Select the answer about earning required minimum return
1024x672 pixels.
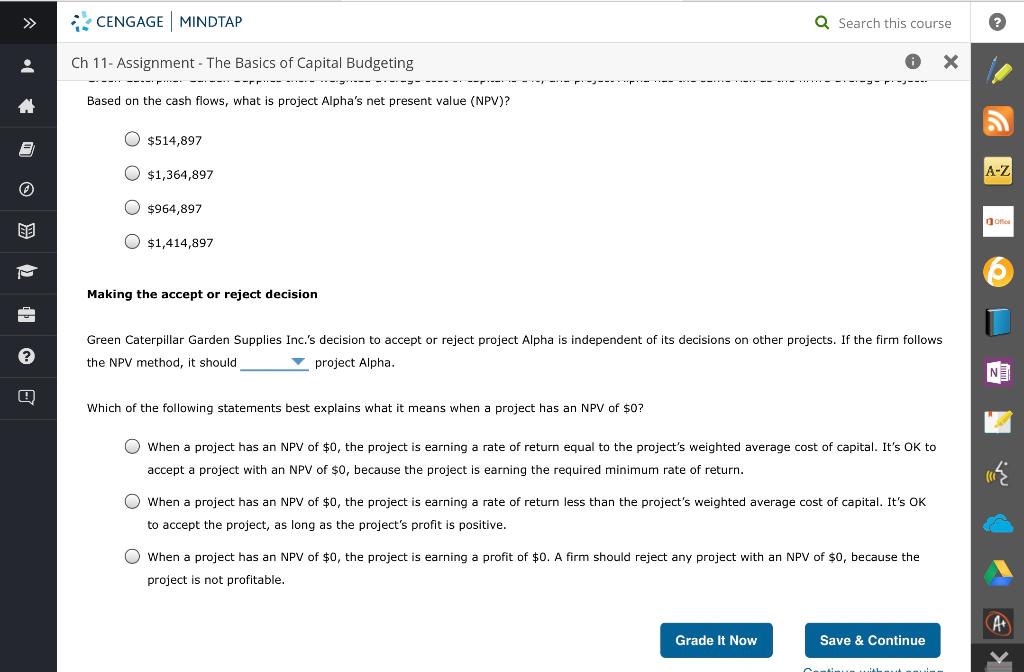(131, 447)
